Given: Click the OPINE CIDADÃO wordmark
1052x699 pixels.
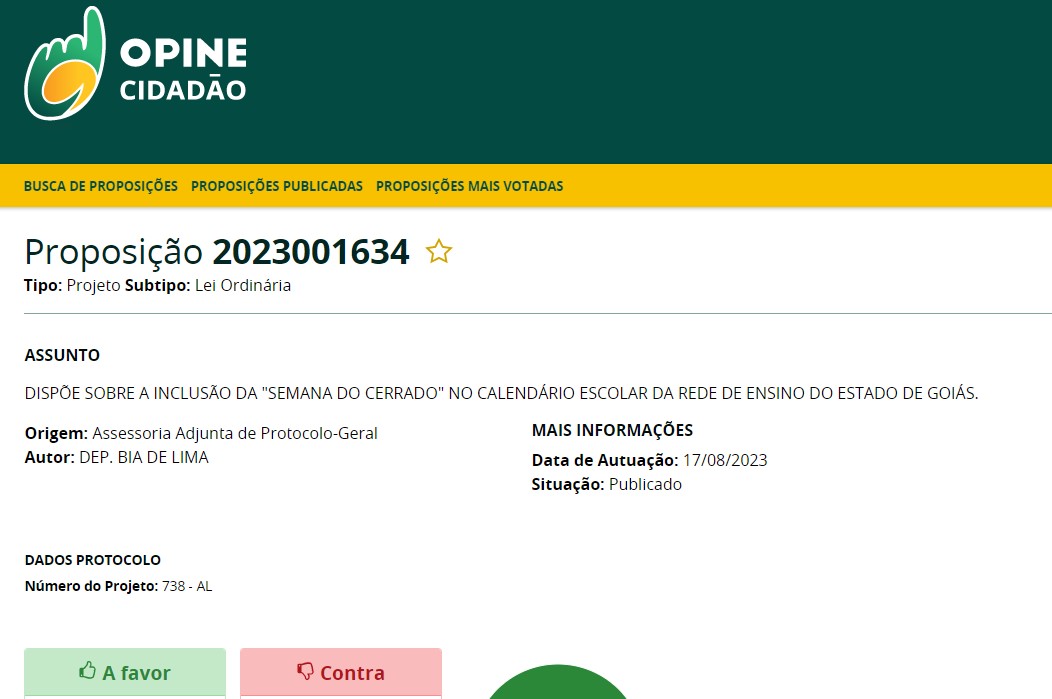Looking at the screenshot, I should (183, 66).
